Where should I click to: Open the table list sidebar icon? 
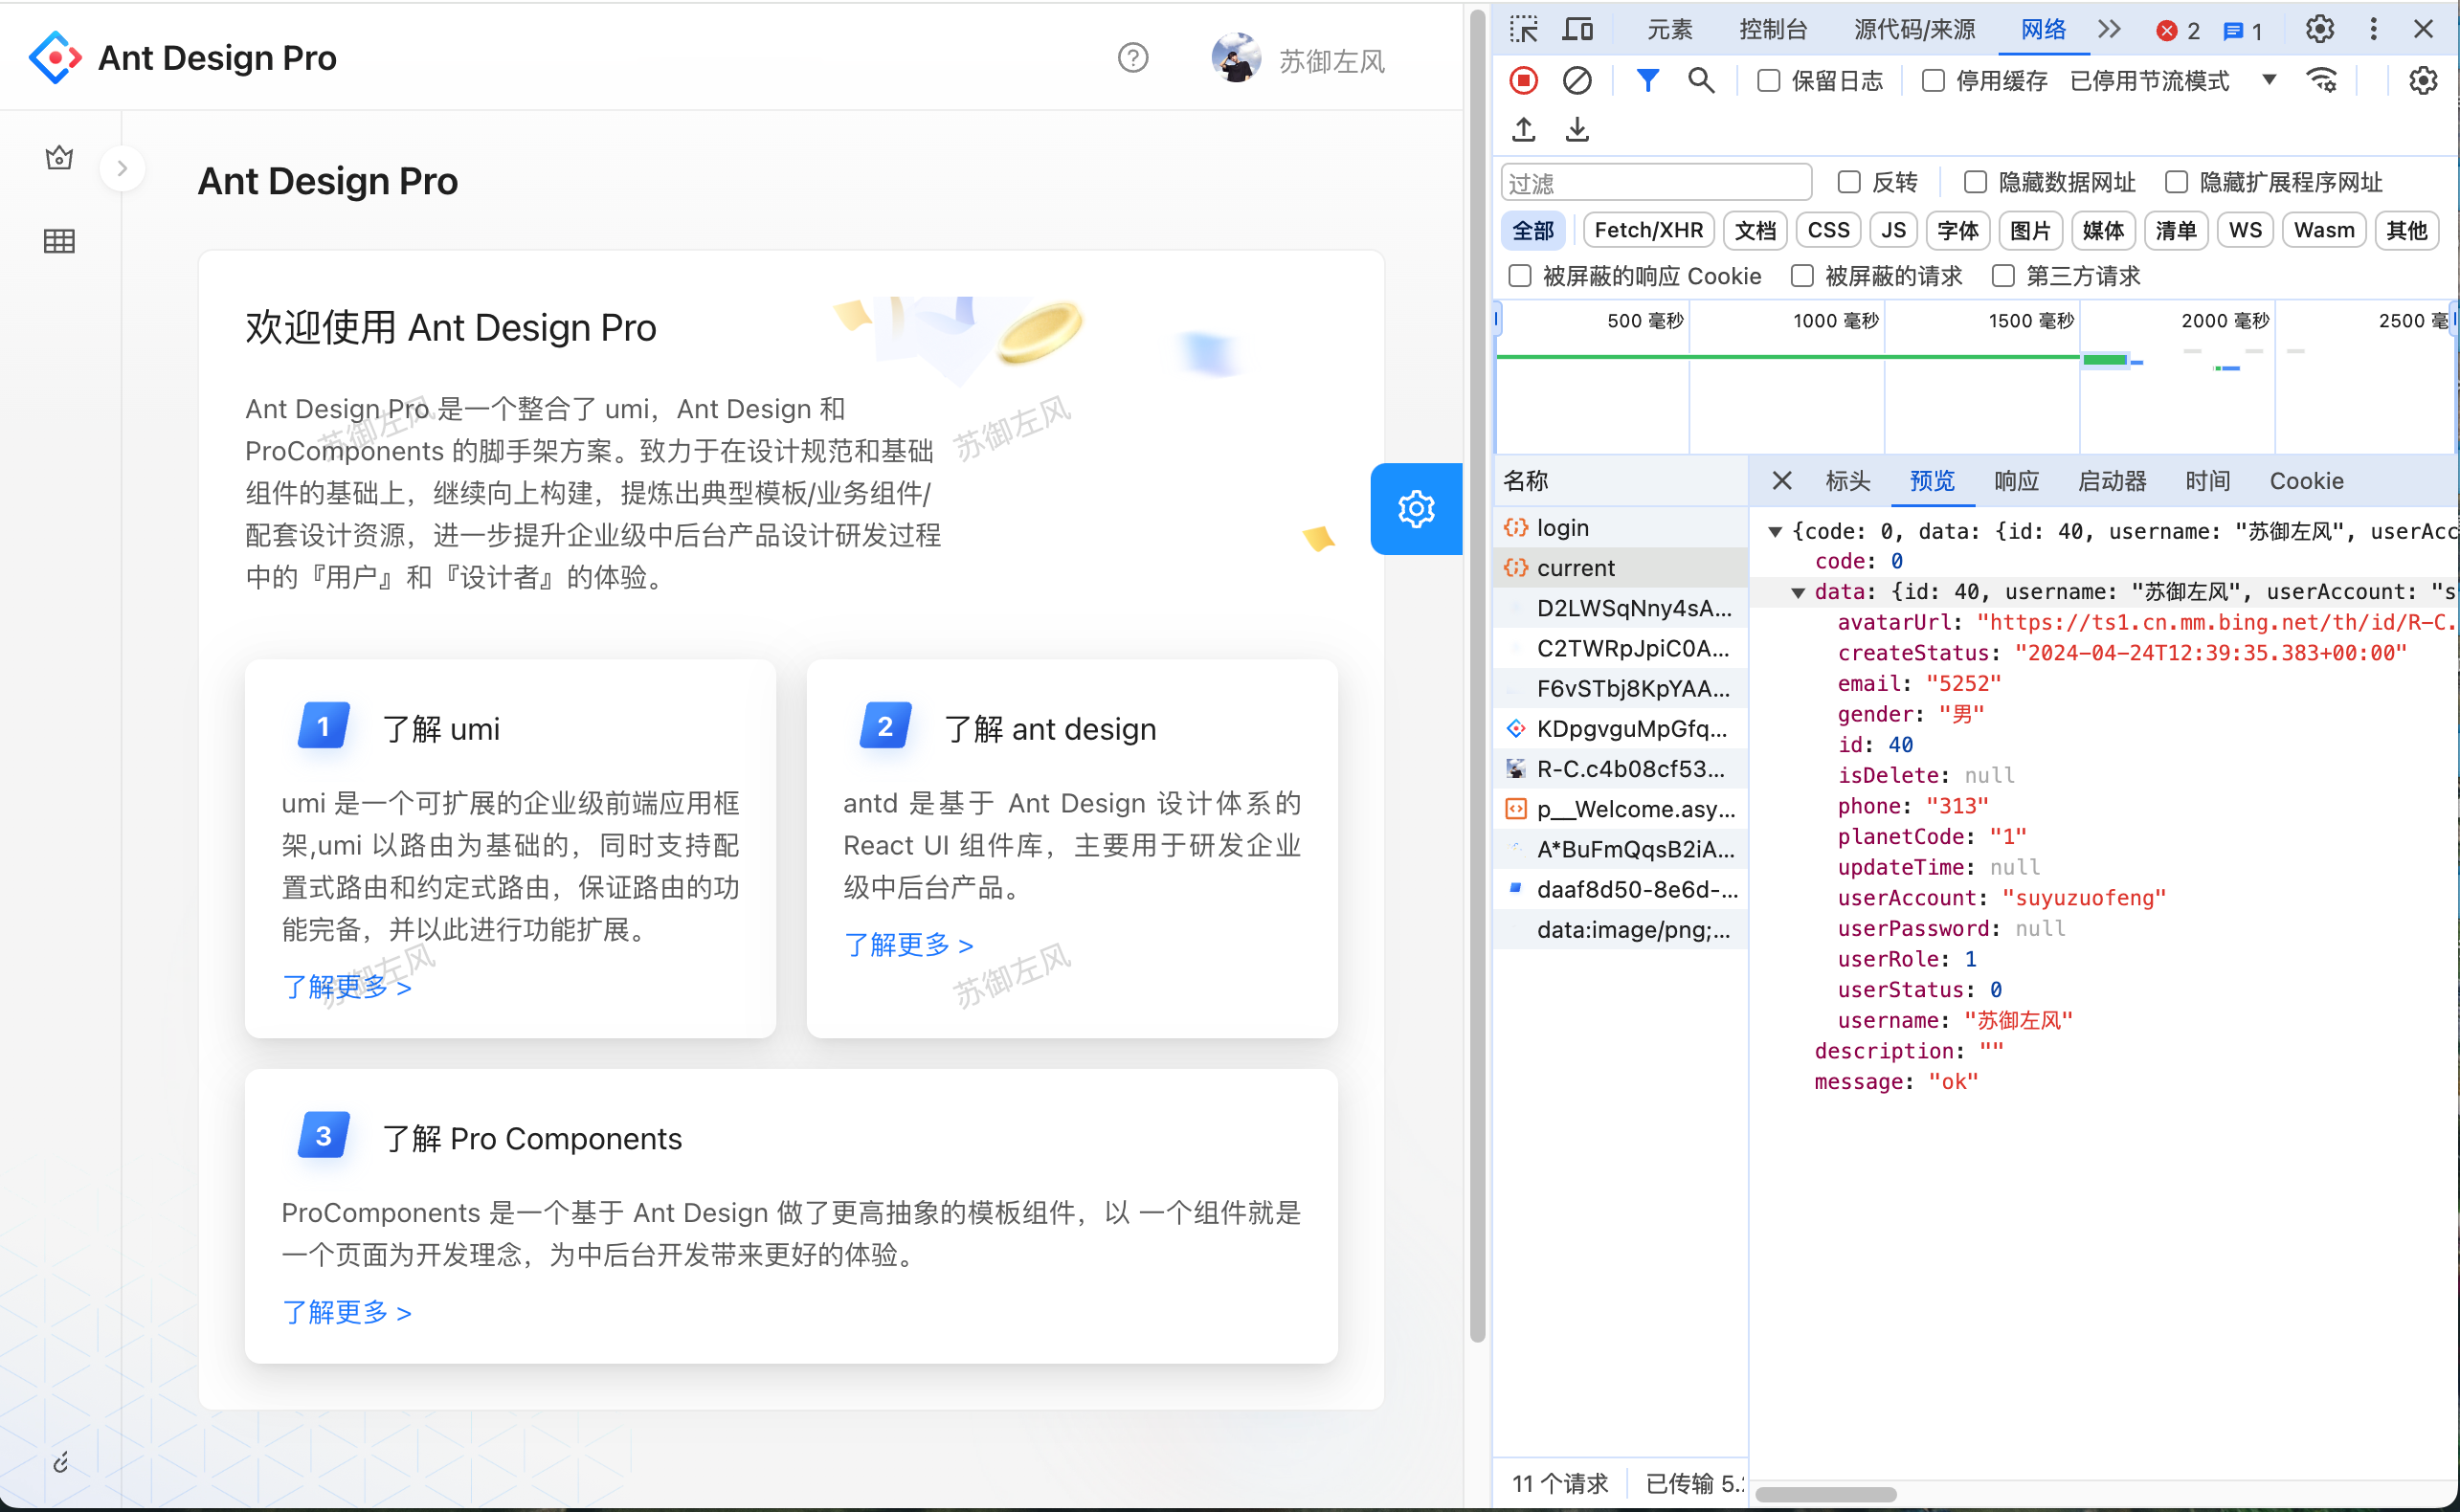pos(59,241)
